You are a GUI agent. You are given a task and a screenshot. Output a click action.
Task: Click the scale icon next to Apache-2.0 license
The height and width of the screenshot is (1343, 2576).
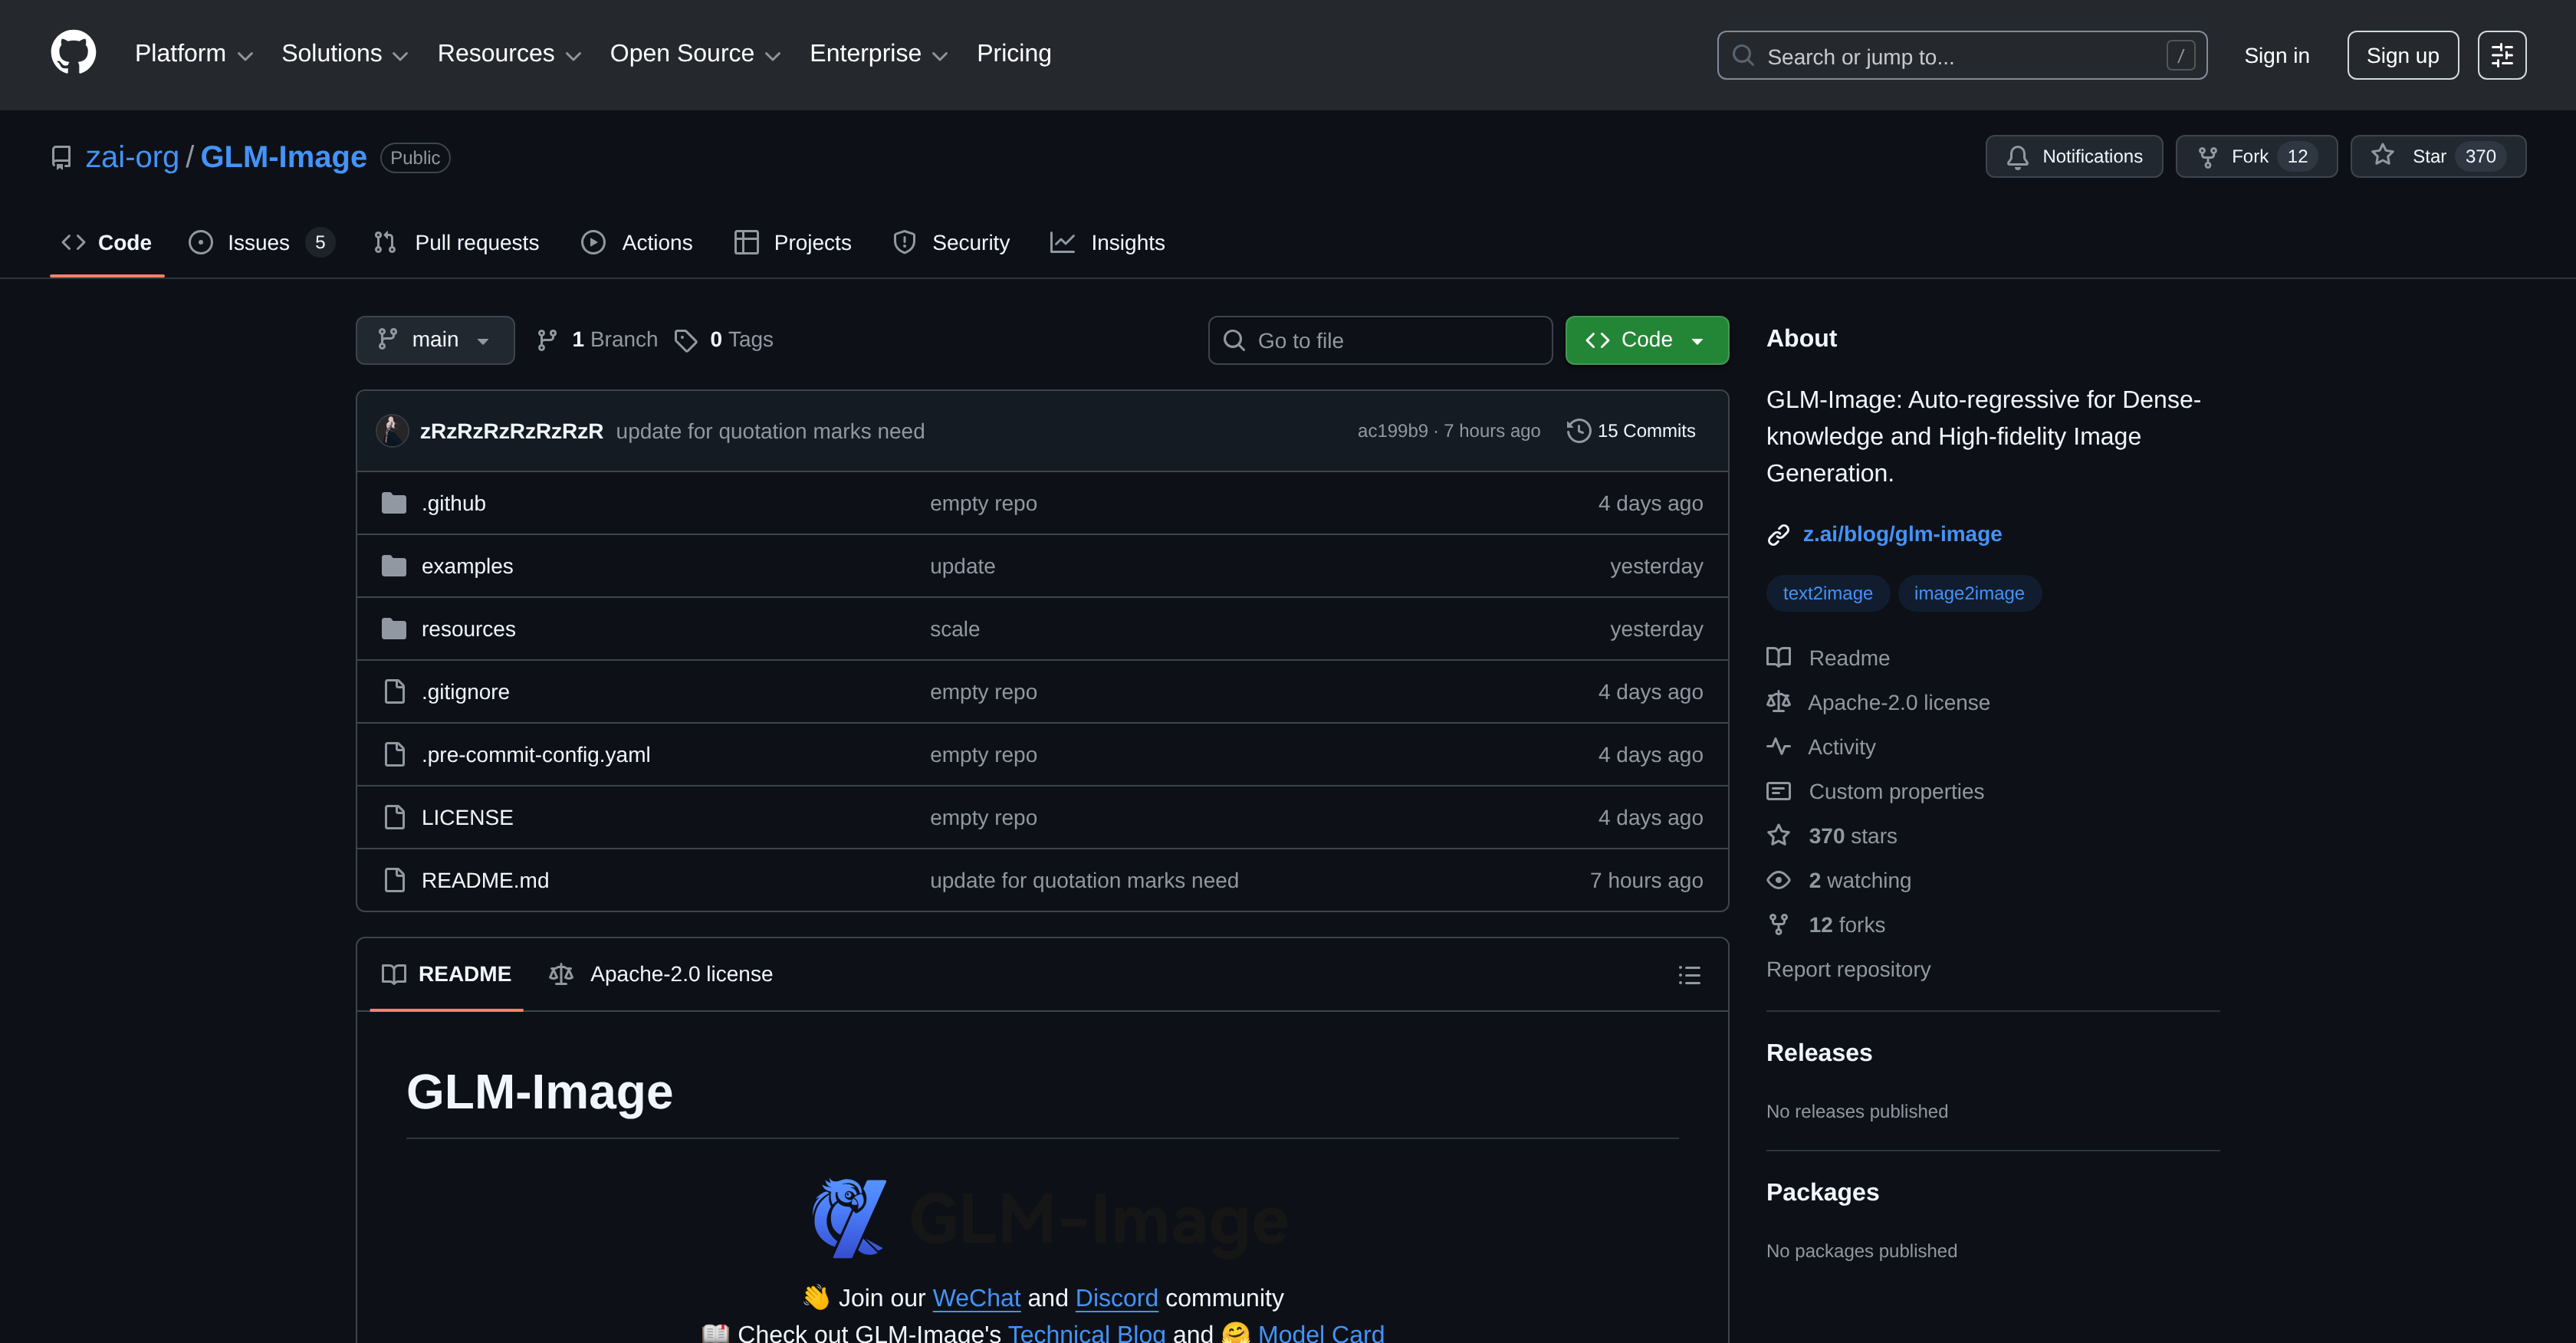click(1779, 702)
